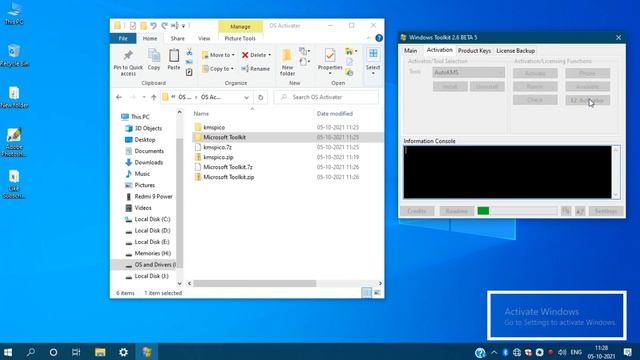Viewport: 640px width, 360px height.
Task: Create a New folder from ribbon
Action: [287, 62]
